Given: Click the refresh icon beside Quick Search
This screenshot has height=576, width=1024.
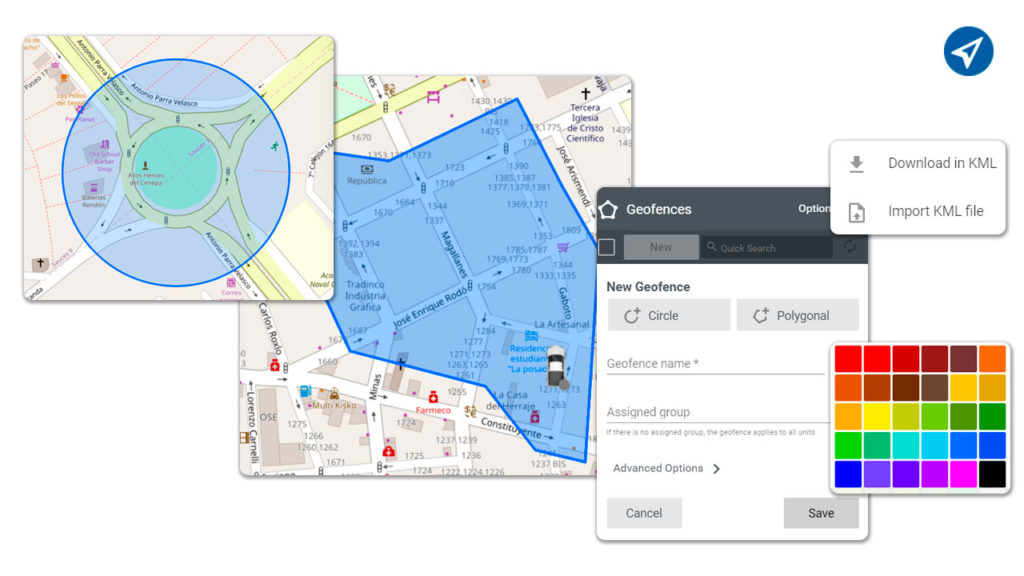Looking at the screenshot, I should click(849, 247).
